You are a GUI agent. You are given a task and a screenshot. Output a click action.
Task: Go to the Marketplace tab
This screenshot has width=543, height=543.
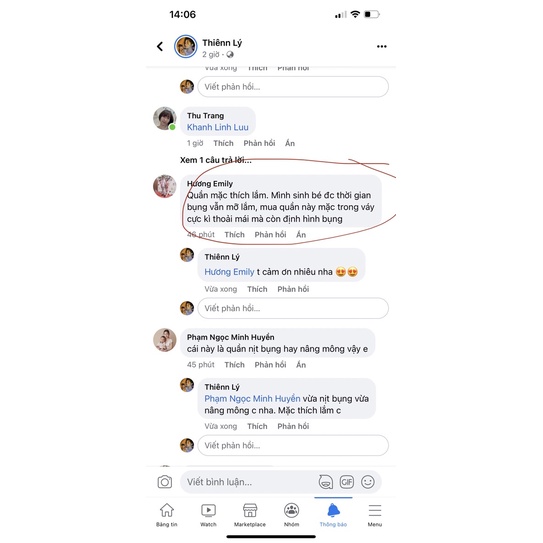pos(250,515)
